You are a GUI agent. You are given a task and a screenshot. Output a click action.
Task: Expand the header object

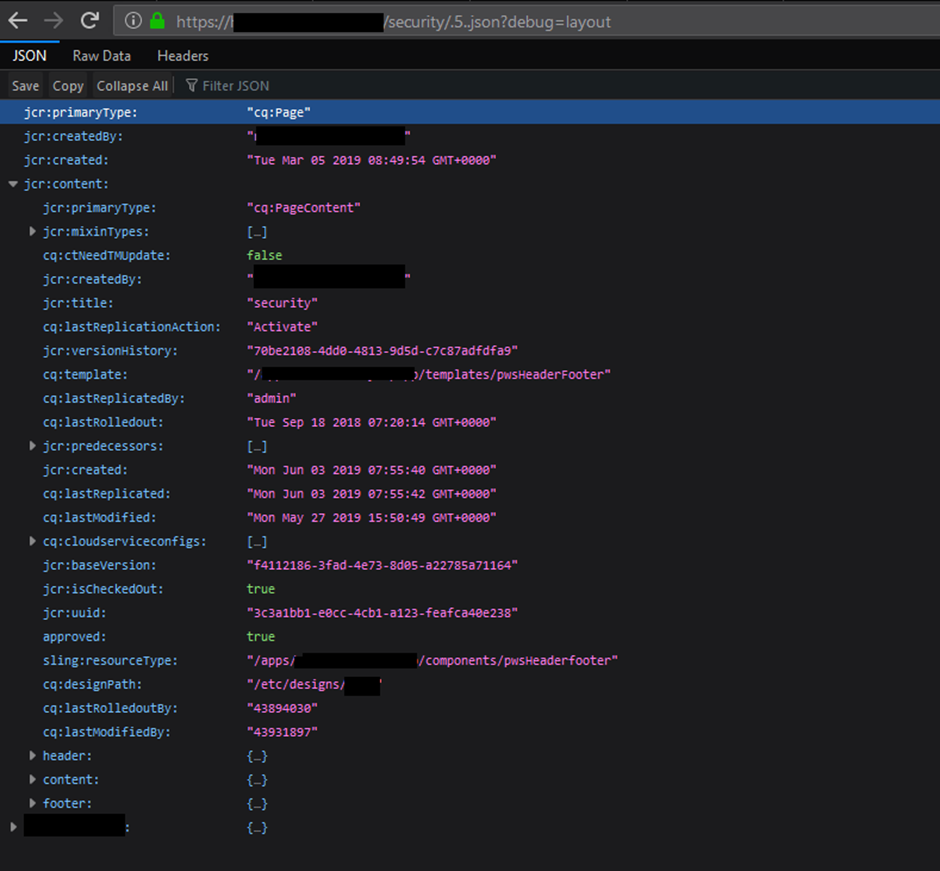click(32, 756)
